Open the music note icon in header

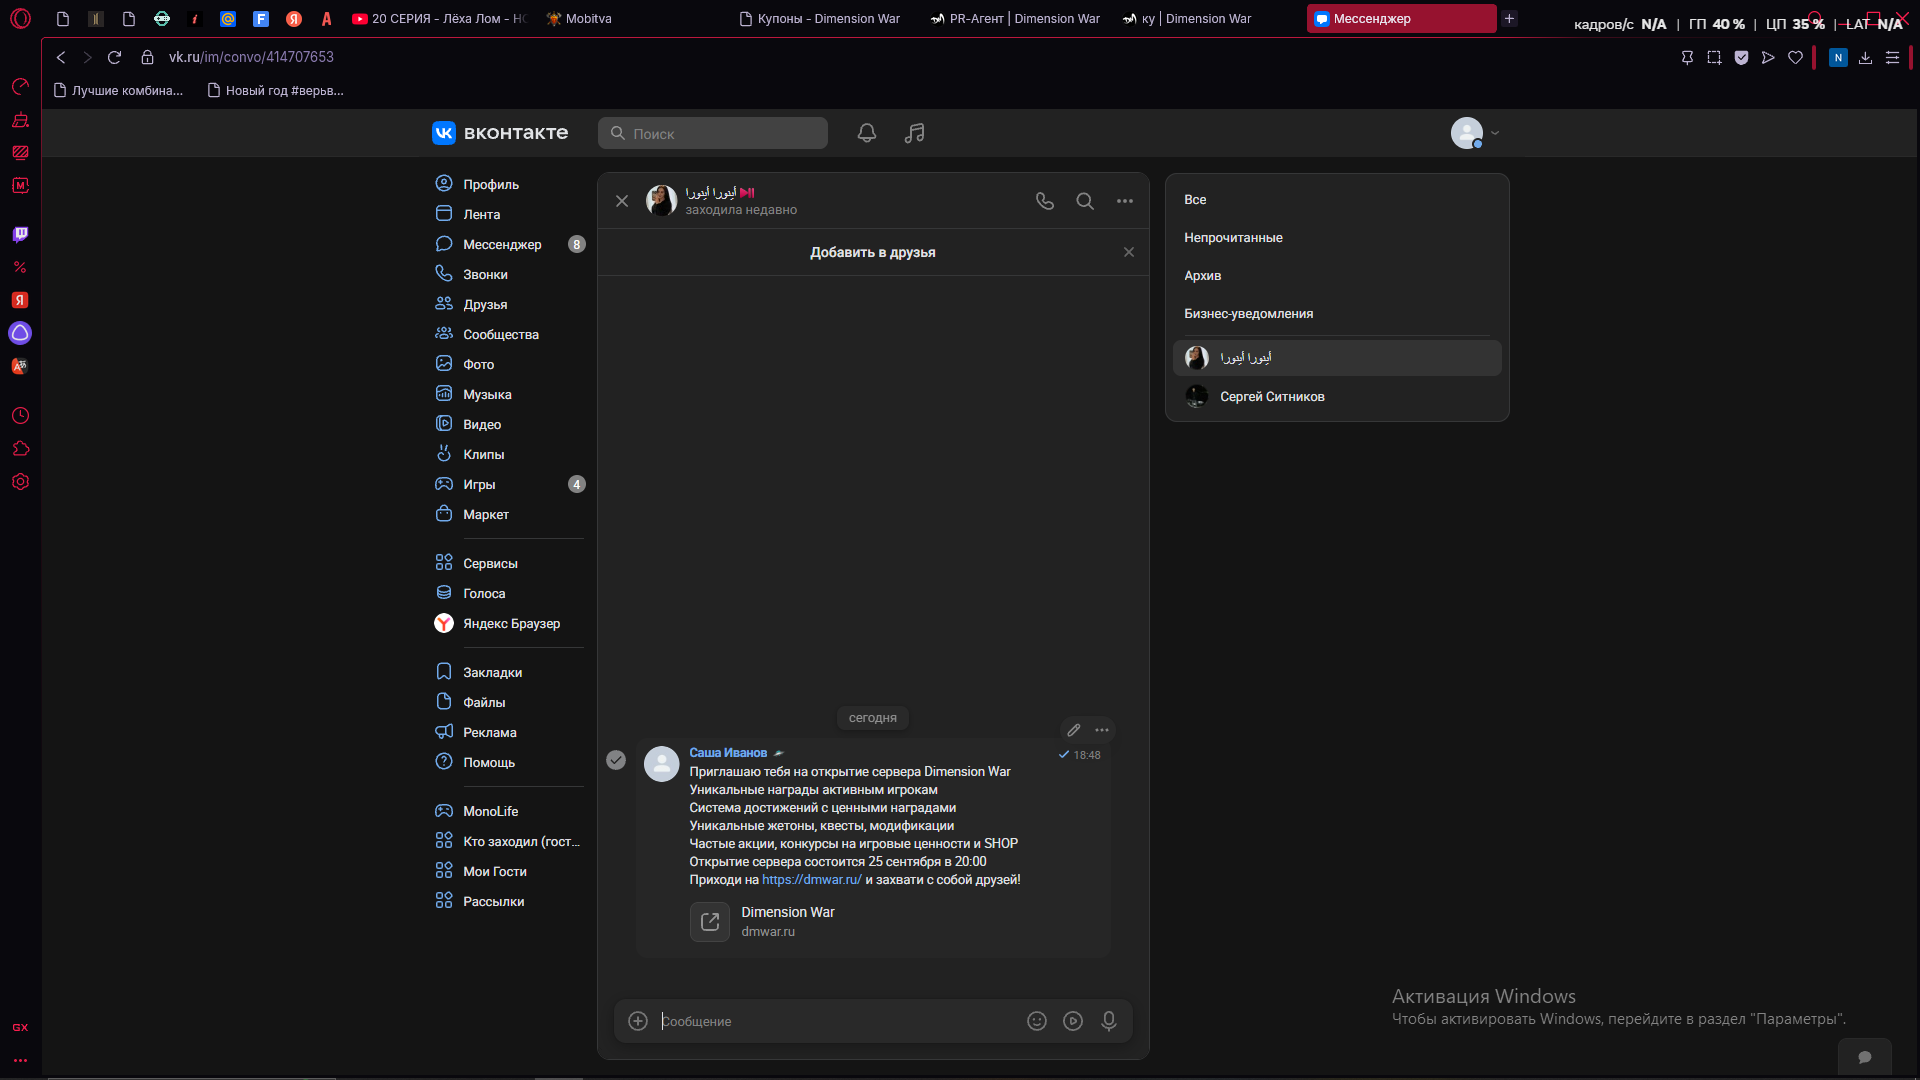point(914,133)
